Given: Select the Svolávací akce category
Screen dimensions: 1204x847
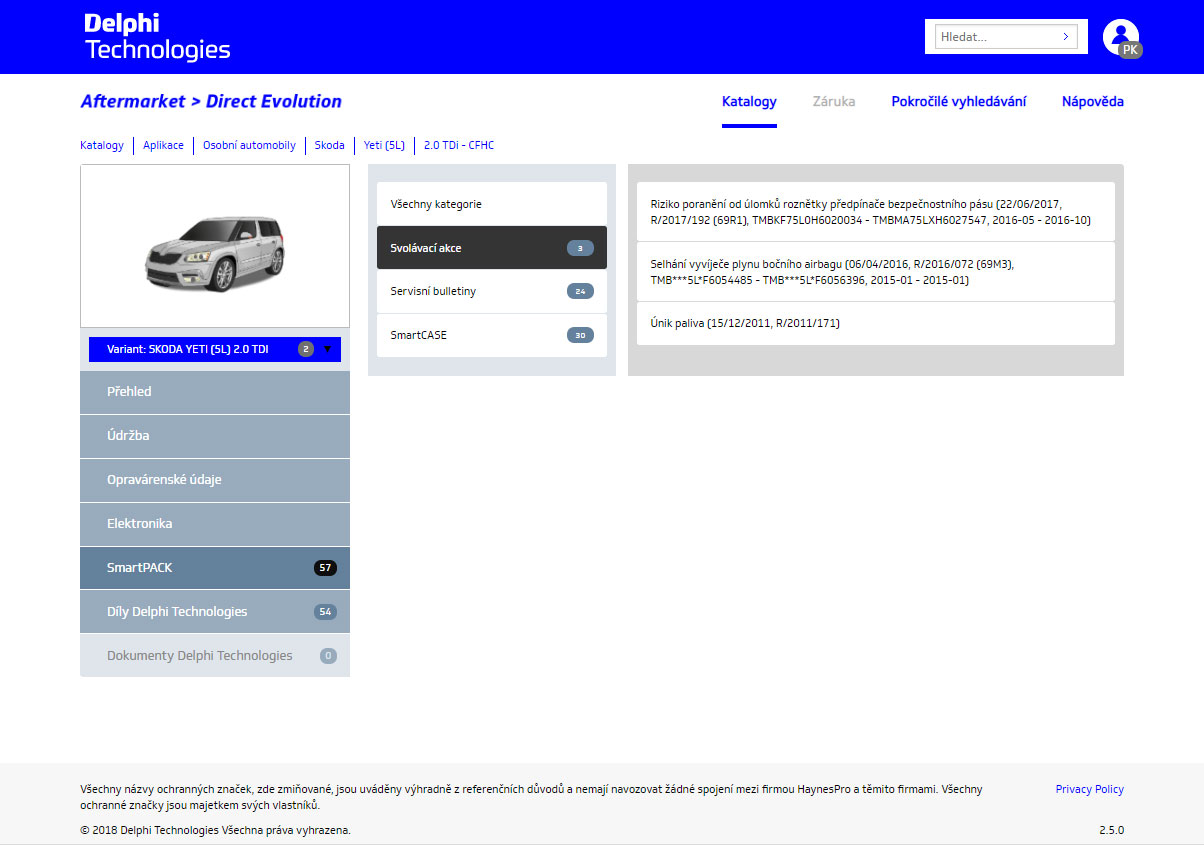Looking at the screenshot, I should click(x=492, y=248).
